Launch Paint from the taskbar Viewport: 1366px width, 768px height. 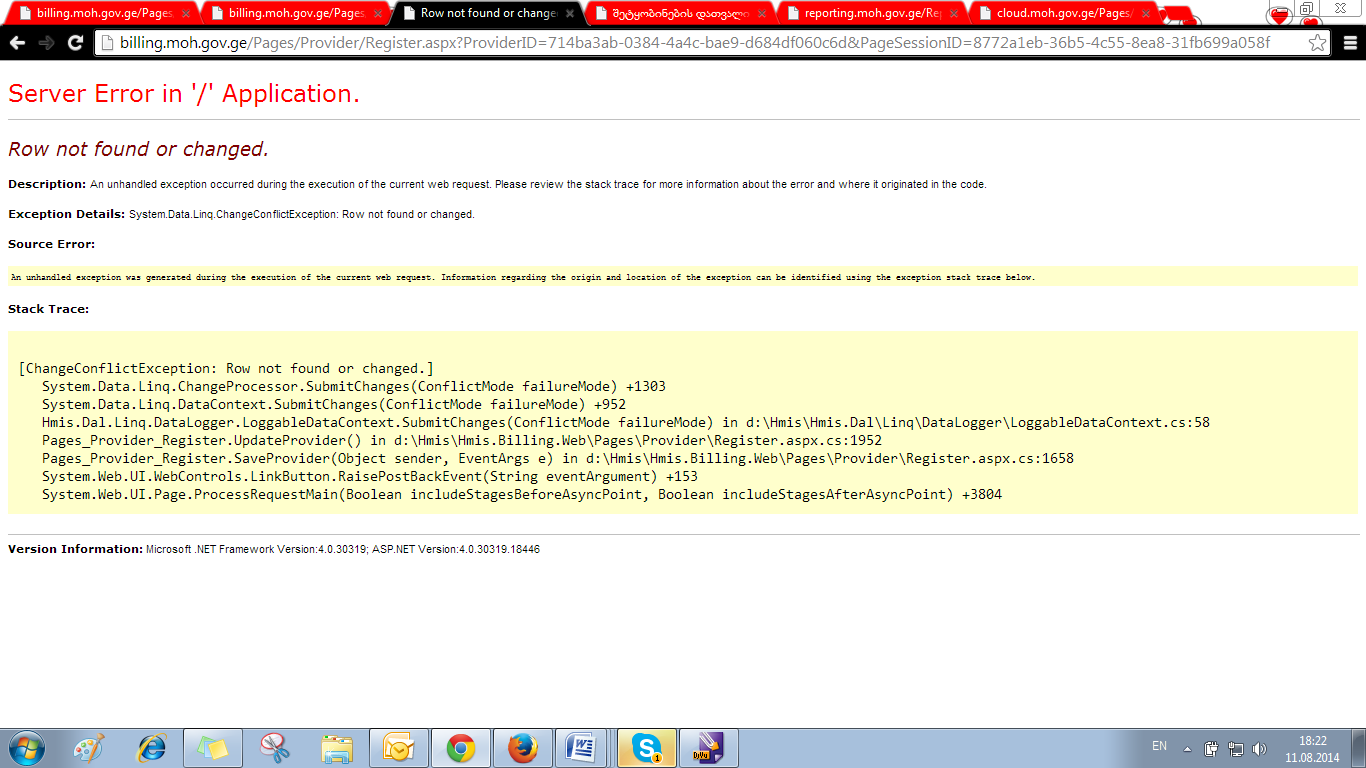click(x=89, y=747)
